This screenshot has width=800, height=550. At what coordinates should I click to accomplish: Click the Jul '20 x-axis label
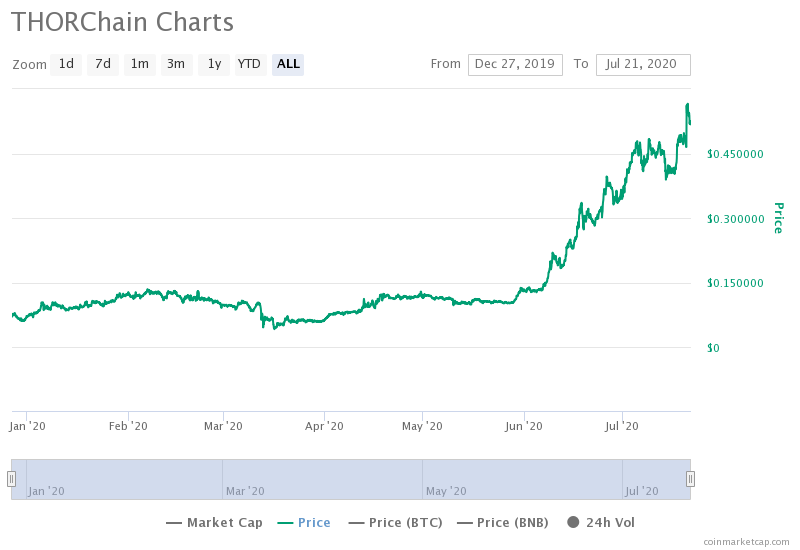621,426
